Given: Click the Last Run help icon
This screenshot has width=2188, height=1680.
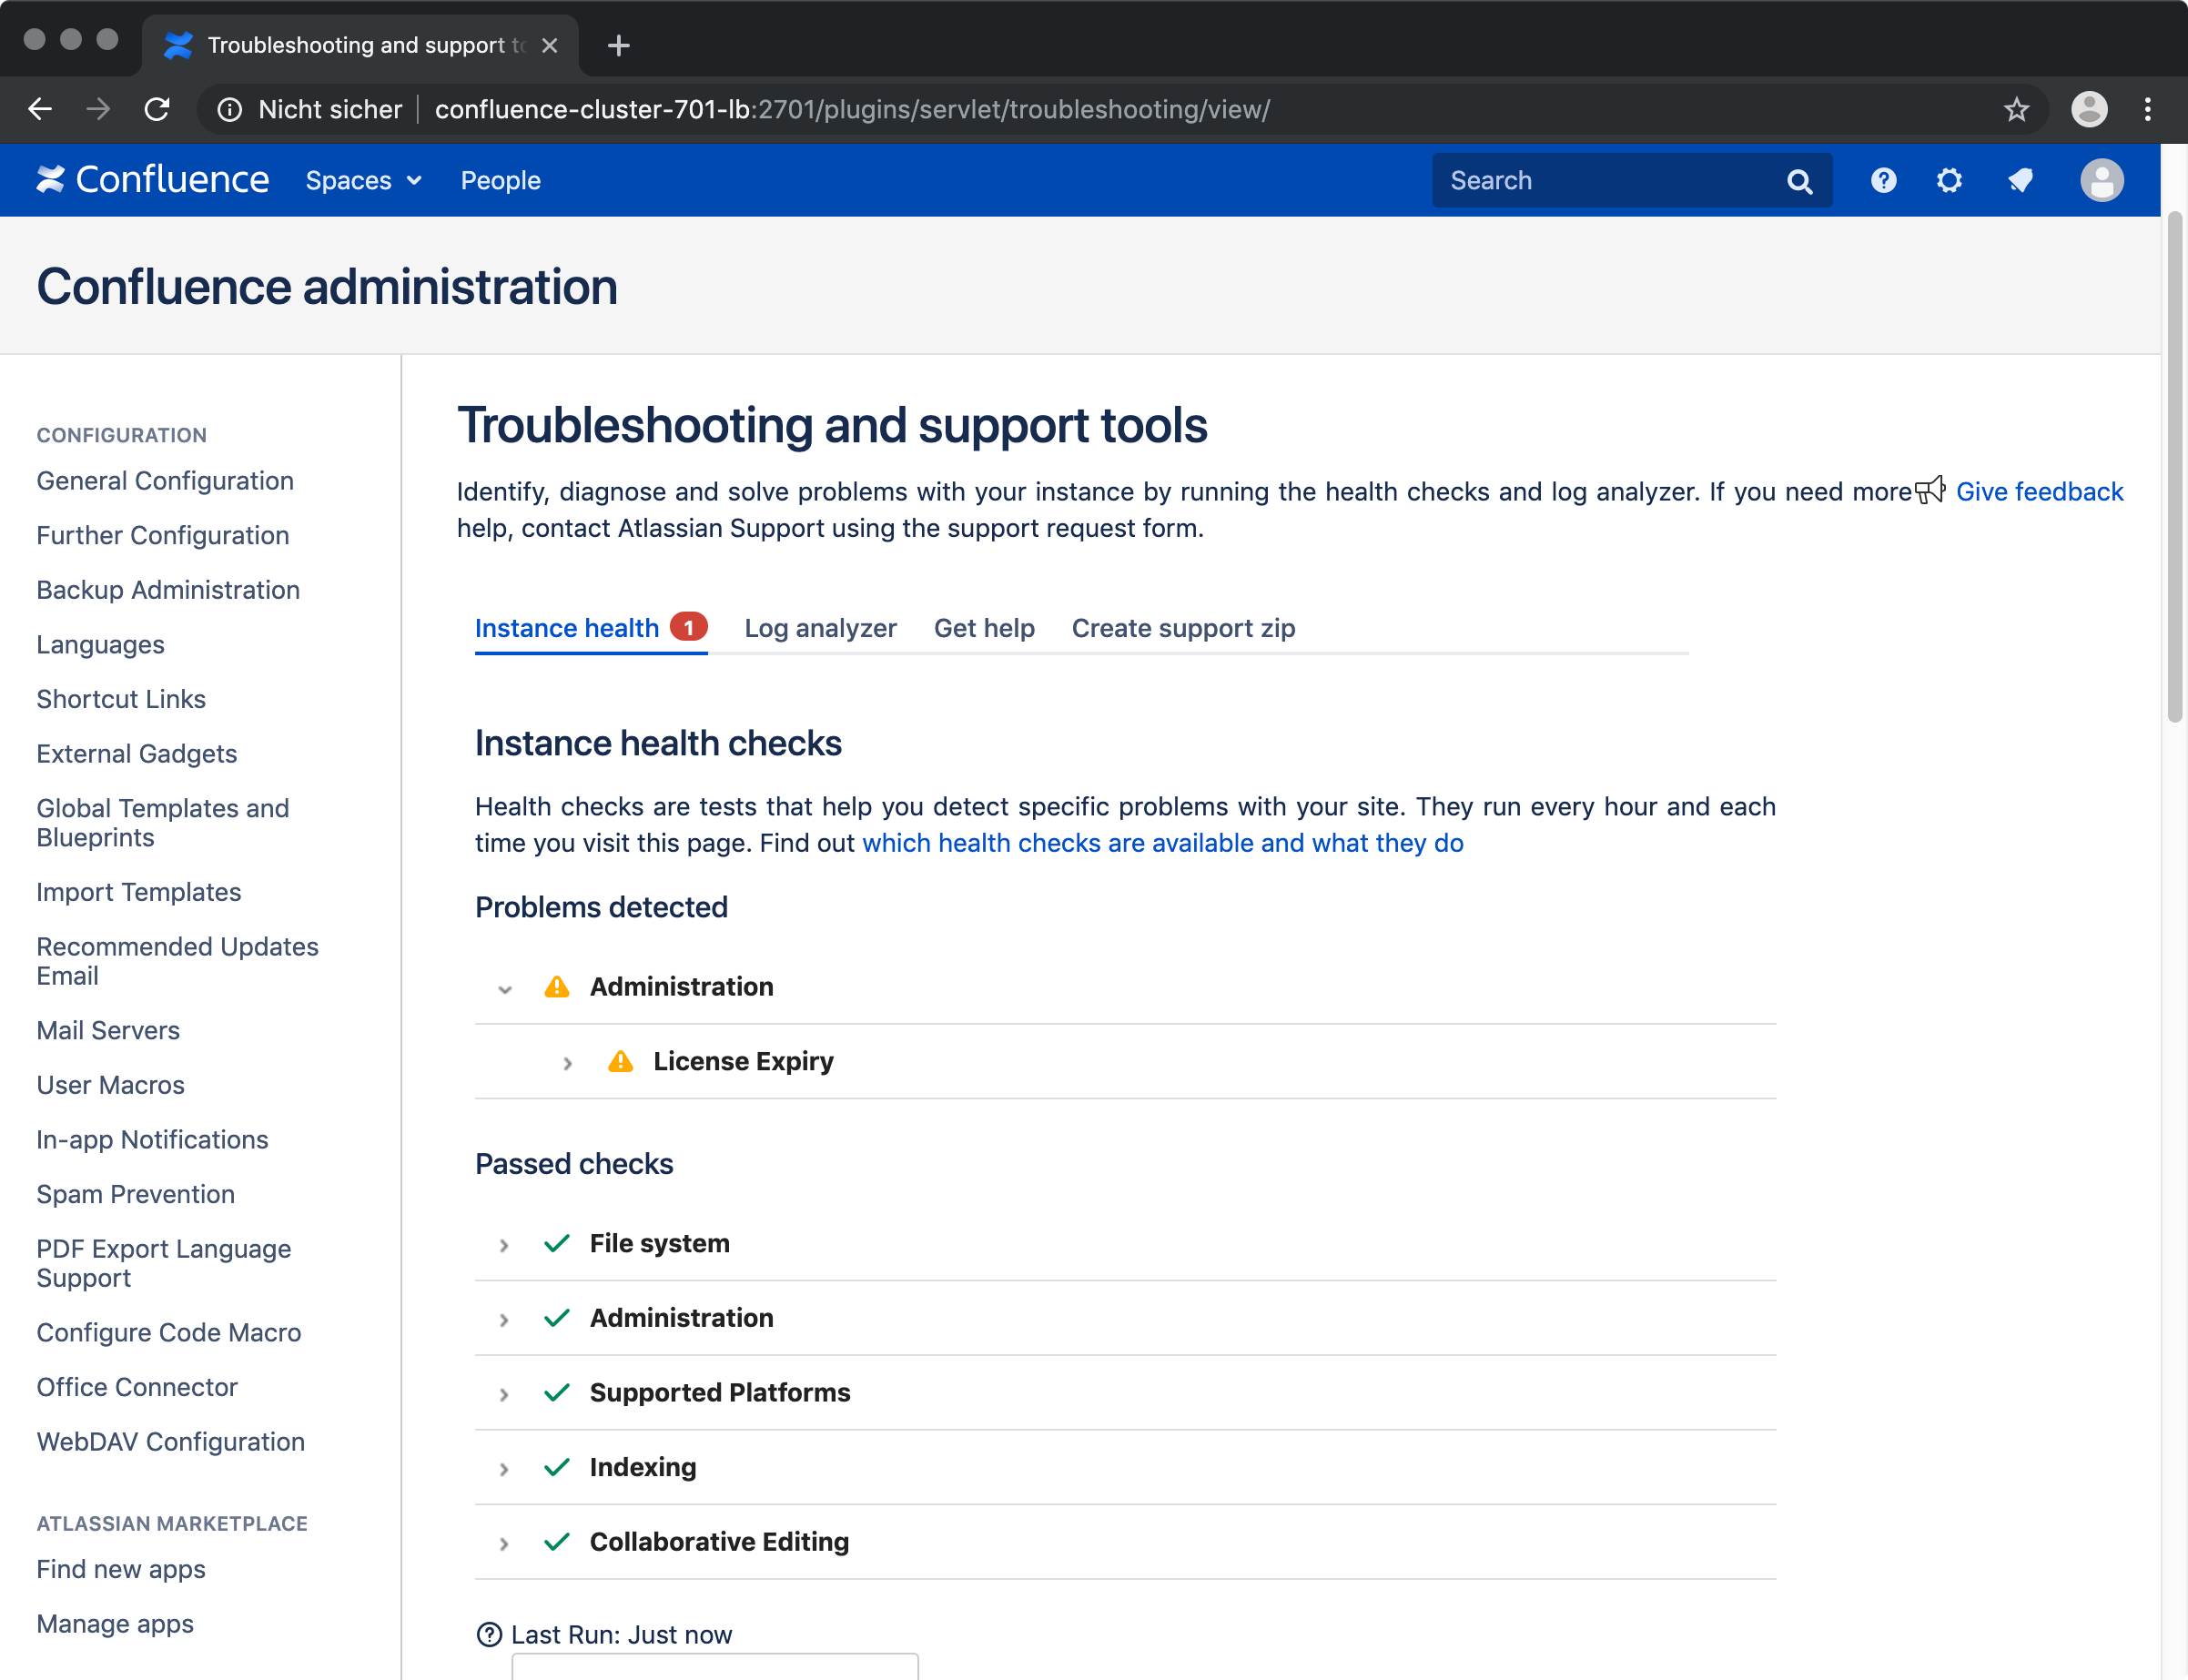Looking at the screenshot, I should (489, 1634).
